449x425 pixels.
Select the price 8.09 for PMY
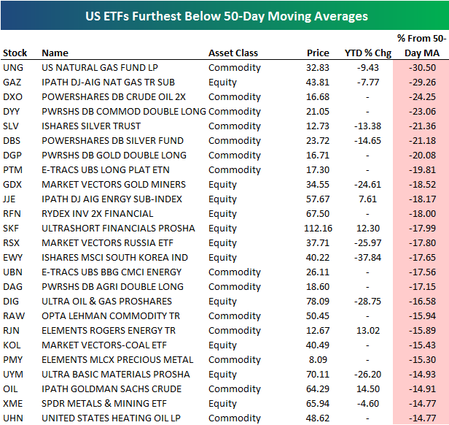[x=318, y=360]
